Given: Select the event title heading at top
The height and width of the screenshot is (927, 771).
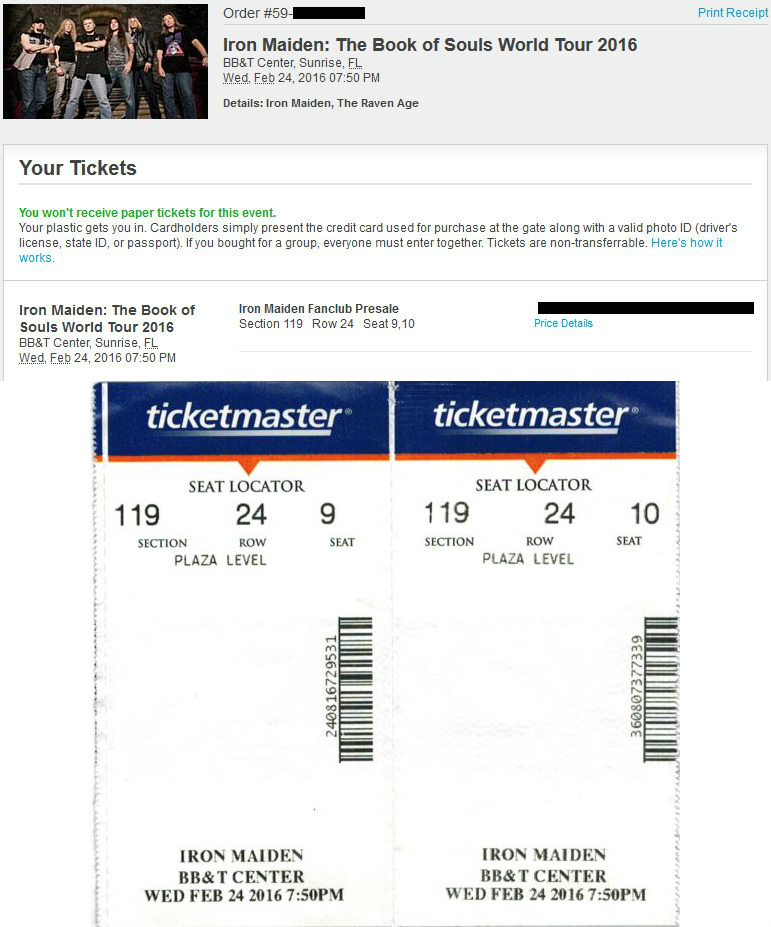Looking at the screenshot, I should click(x=430, y=45).
